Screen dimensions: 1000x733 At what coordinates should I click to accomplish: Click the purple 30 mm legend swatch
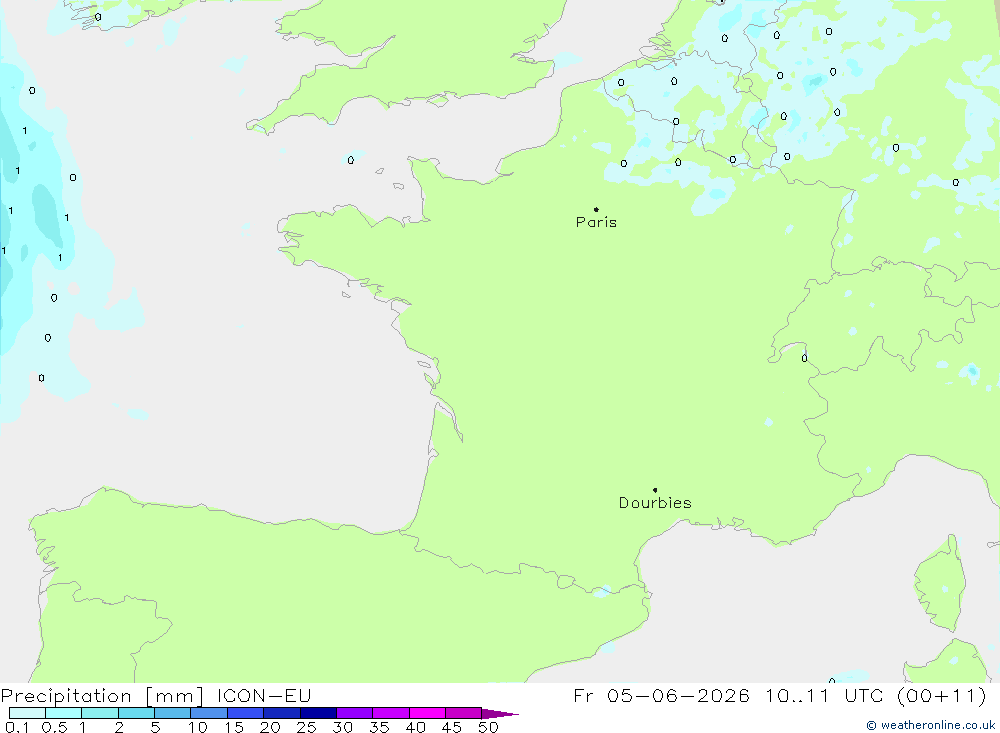(355, 713)
